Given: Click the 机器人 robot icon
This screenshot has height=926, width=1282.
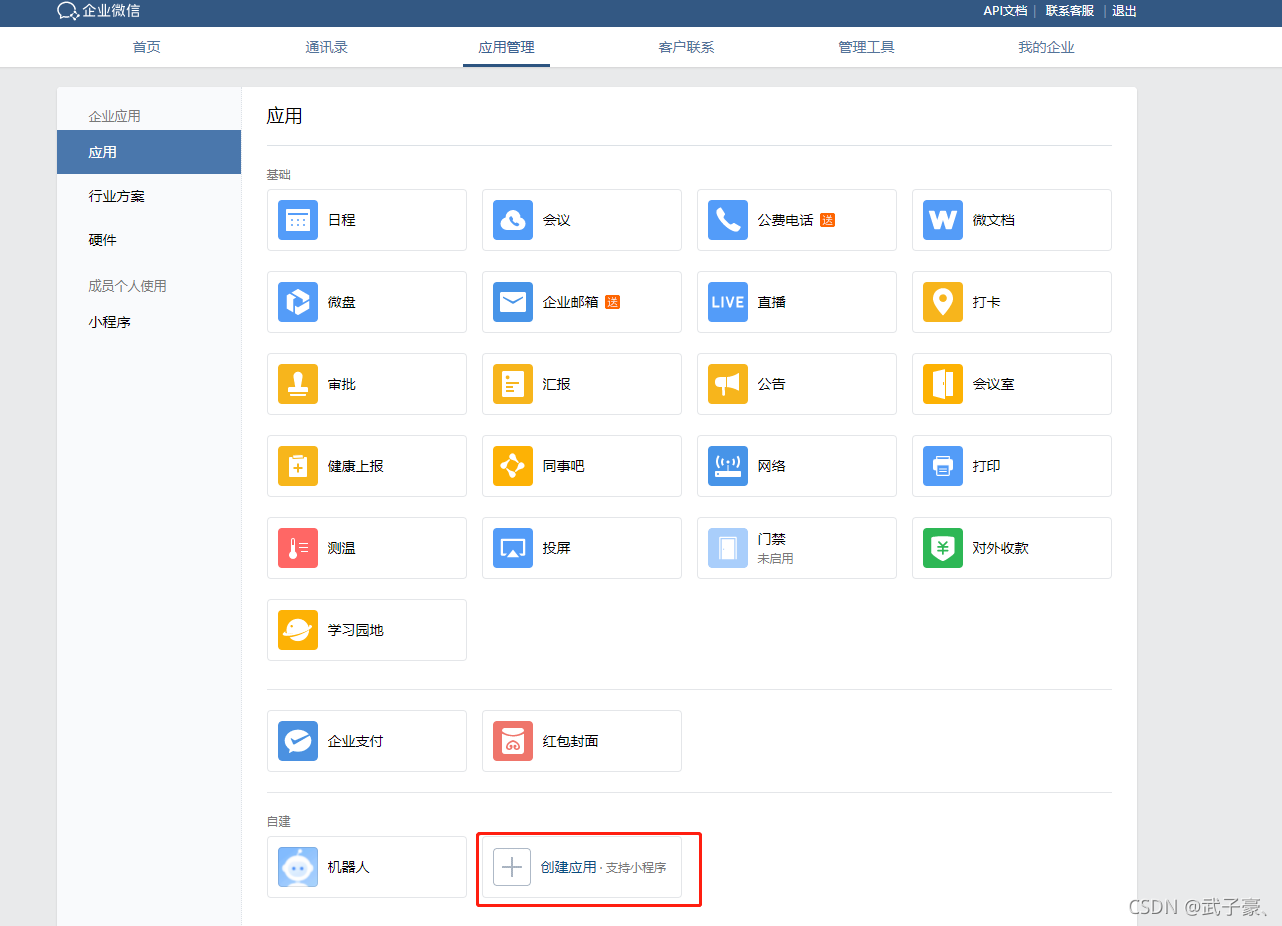Looking at the screenshot, I should [x=298, y=867].
